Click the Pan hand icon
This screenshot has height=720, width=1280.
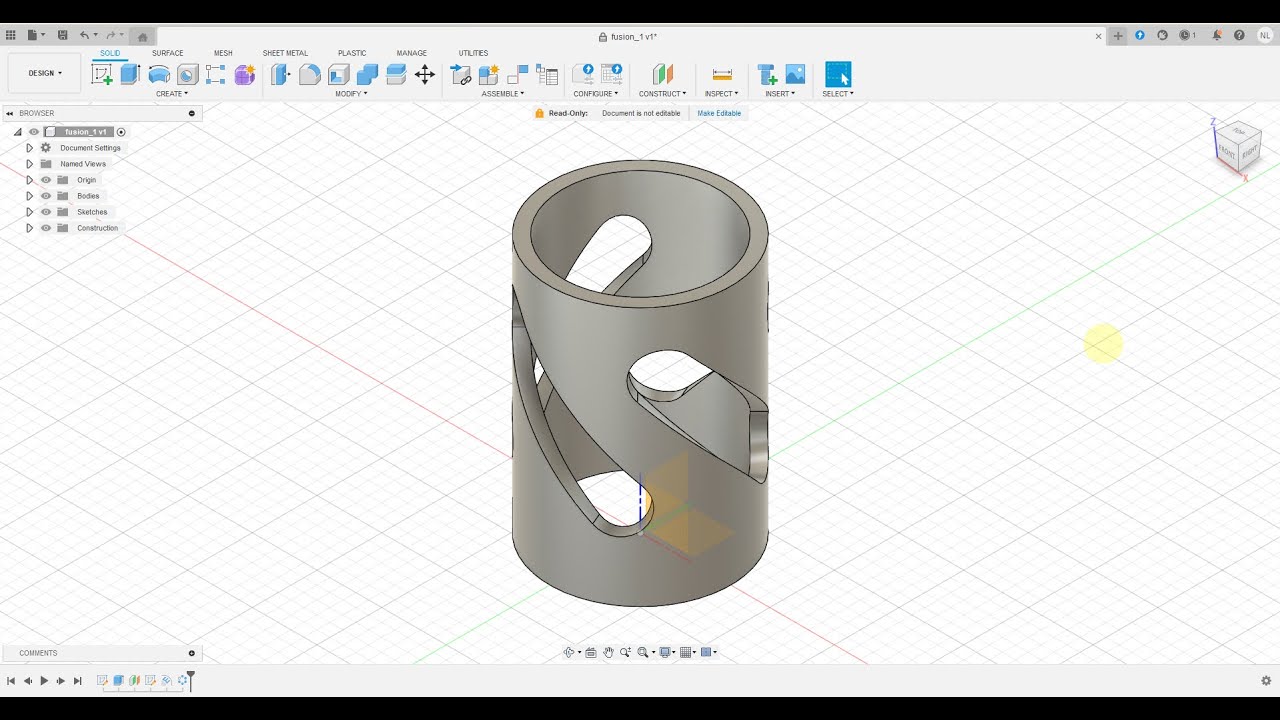608,652
